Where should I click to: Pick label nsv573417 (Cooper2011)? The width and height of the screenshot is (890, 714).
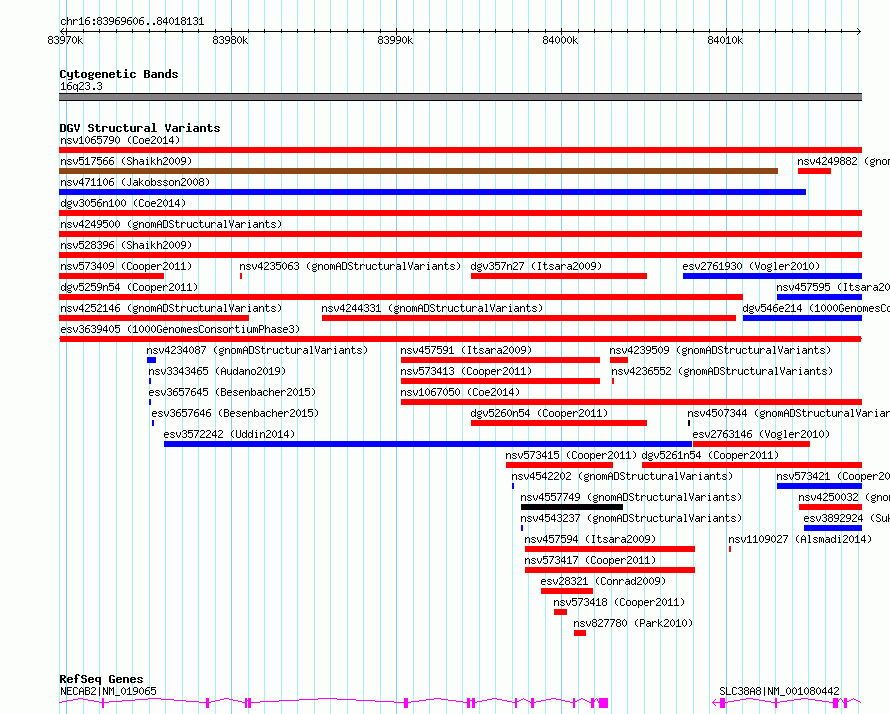coord(590,560)
